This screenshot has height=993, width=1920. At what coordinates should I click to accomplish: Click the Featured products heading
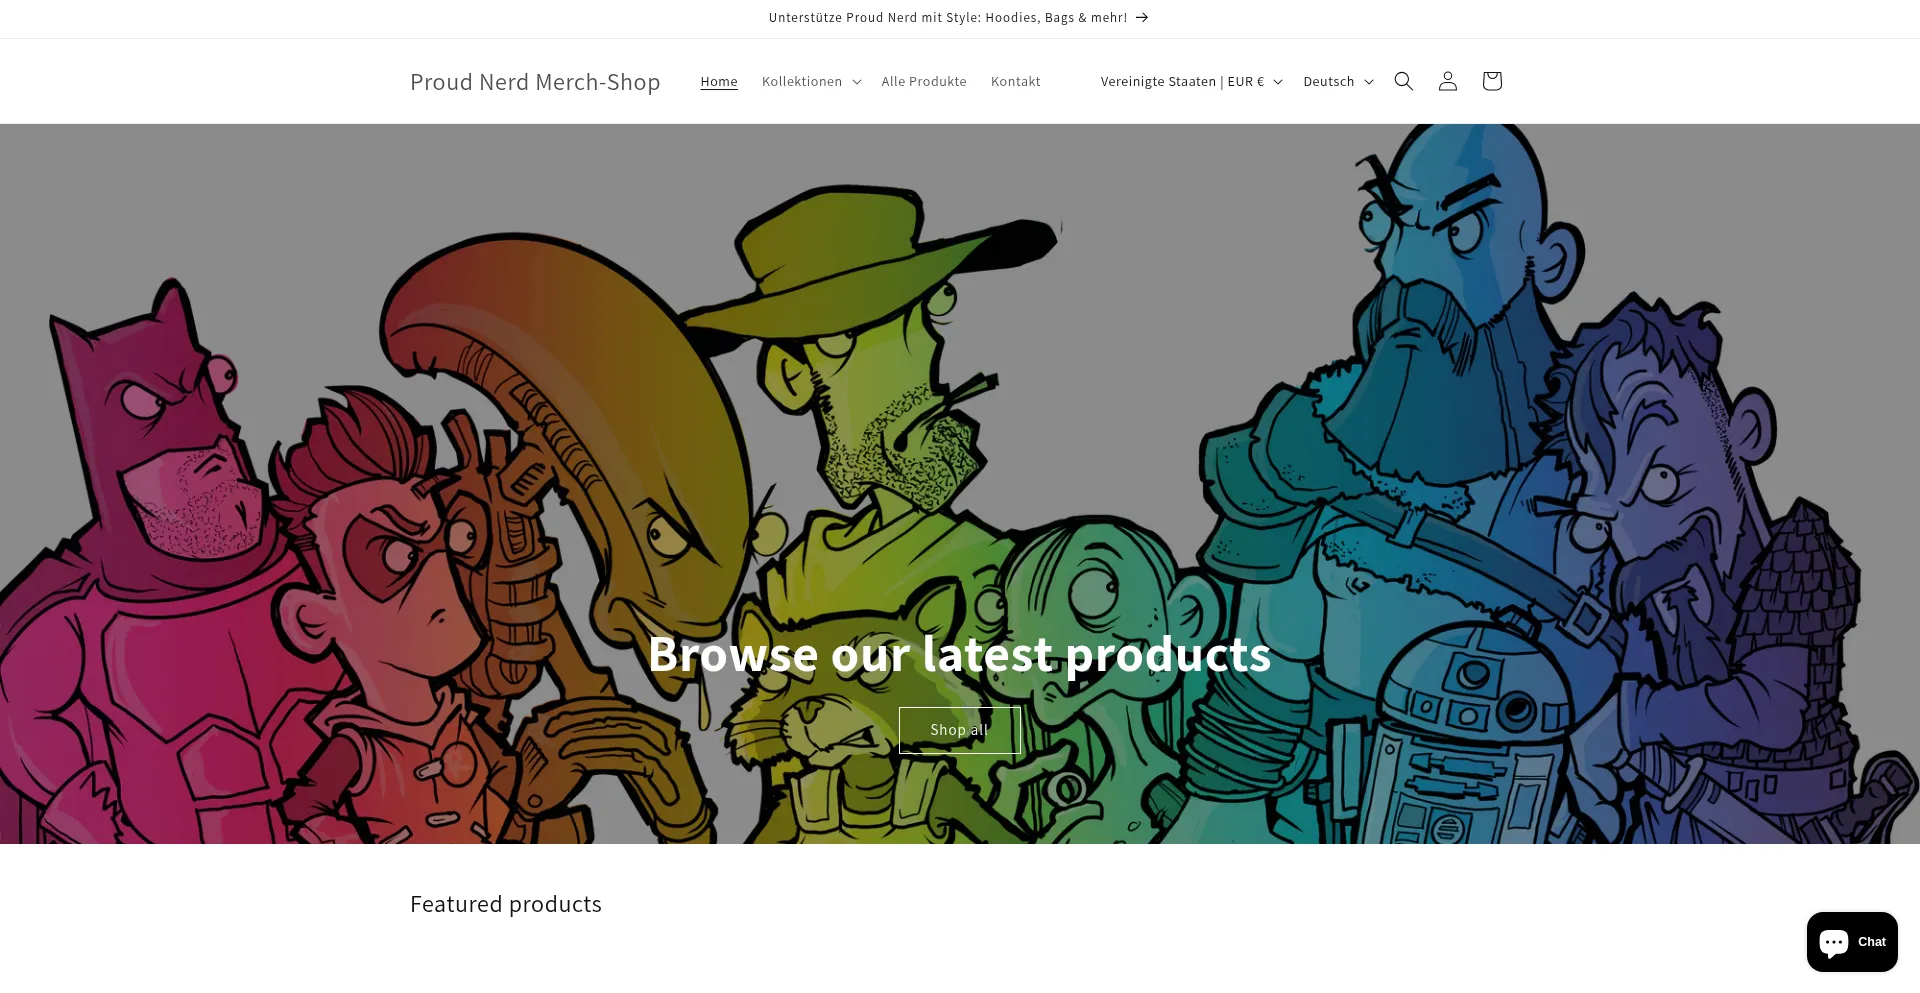click(506, 904)
